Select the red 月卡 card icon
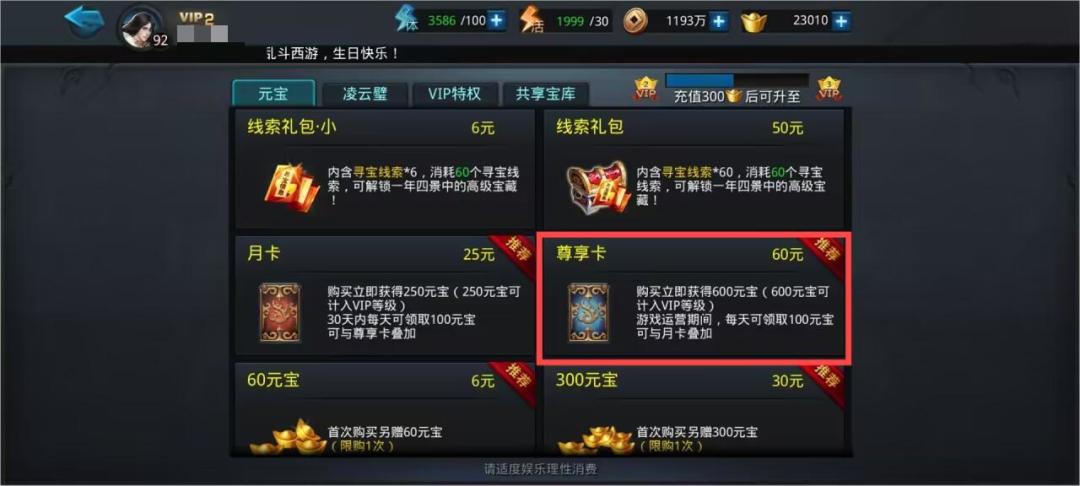 pos(280,313)
